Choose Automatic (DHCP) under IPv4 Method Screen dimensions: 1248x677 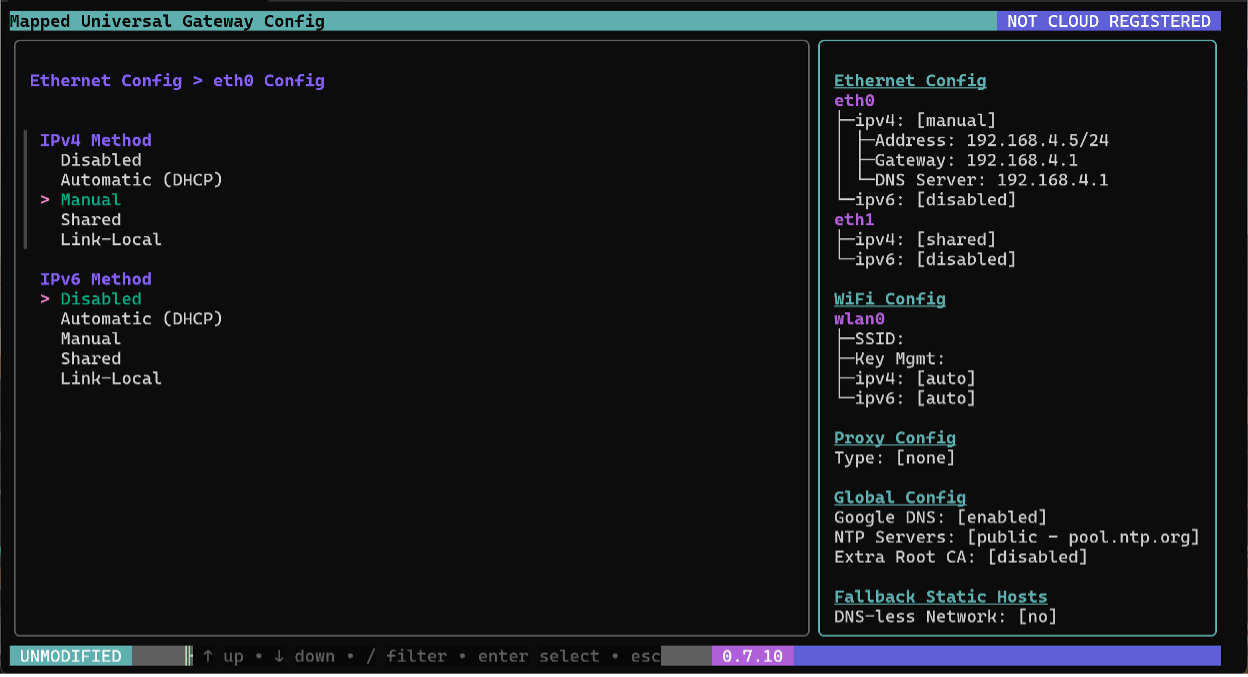(141, 180)
